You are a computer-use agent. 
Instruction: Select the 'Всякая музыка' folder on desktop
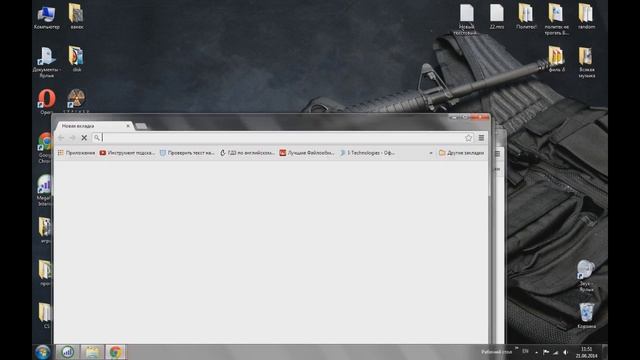pos(586,62)
